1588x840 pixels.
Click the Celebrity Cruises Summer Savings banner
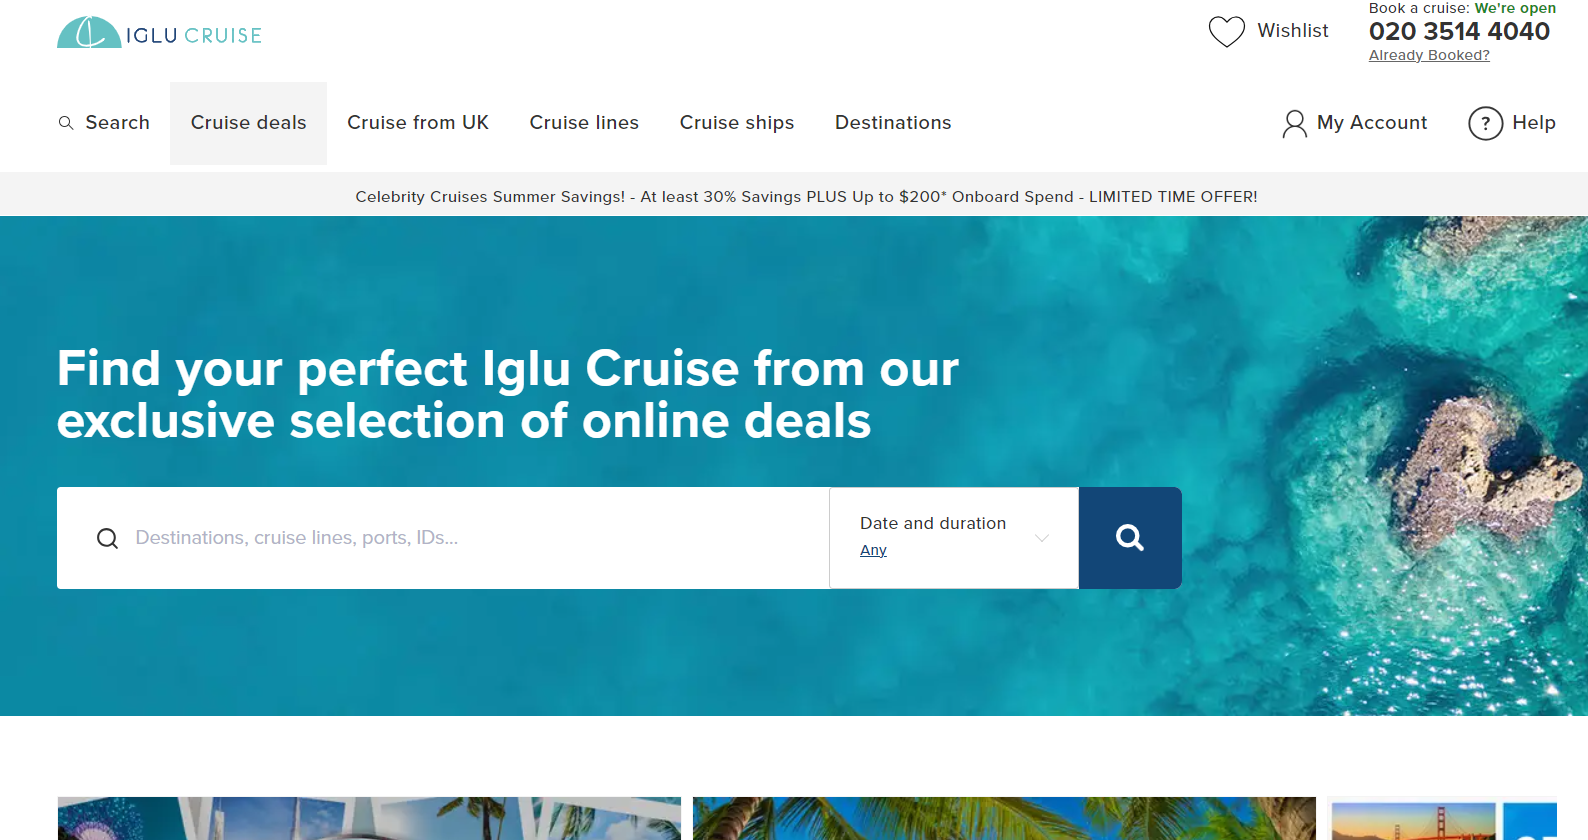point(806,196)
